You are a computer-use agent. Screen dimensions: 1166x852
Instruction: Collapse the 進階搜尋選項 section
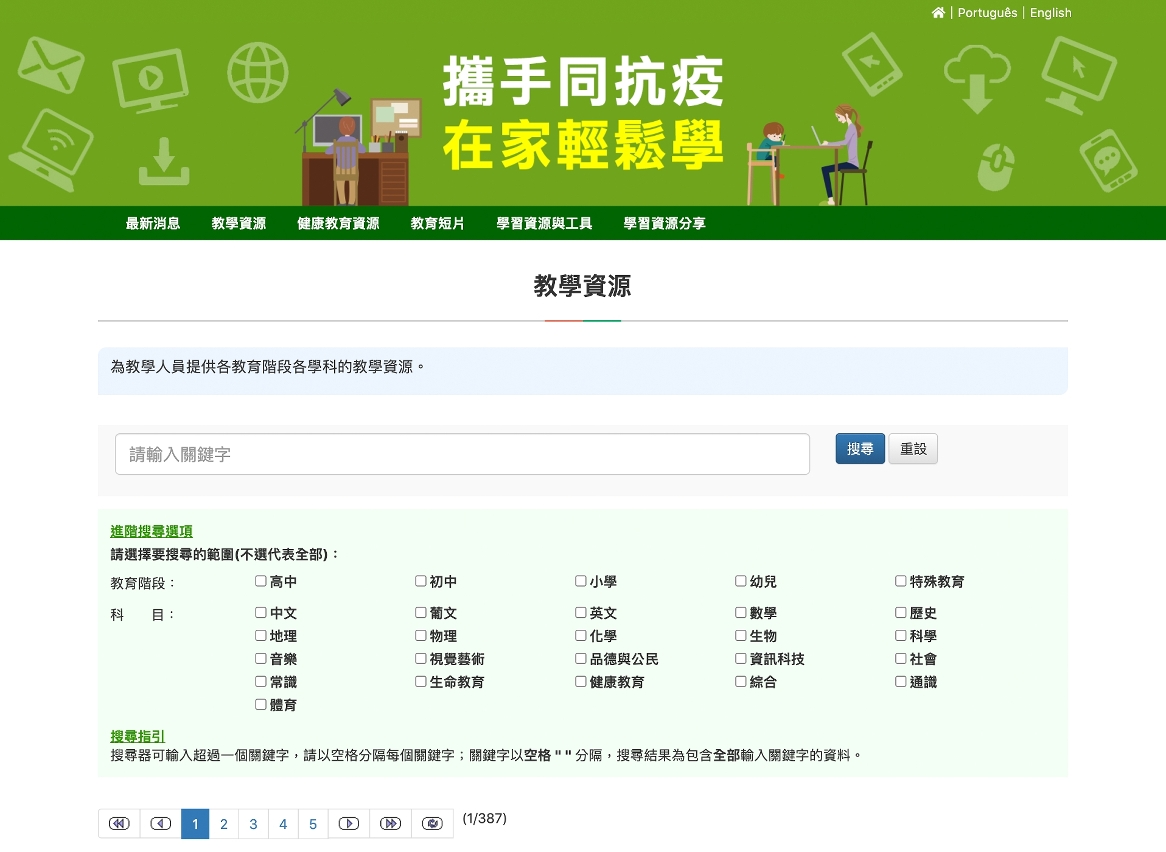coord(151,532)
